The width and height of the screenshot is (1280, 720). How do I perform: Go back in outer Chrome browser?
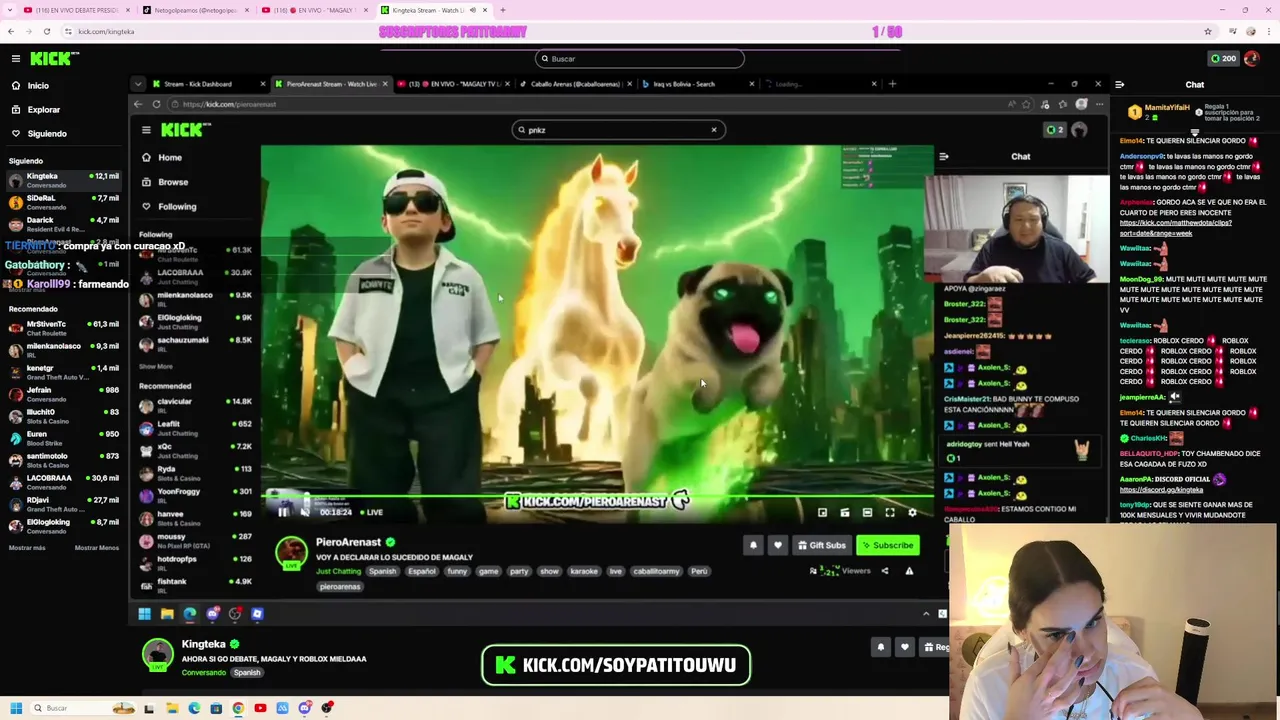coord(10,31)
